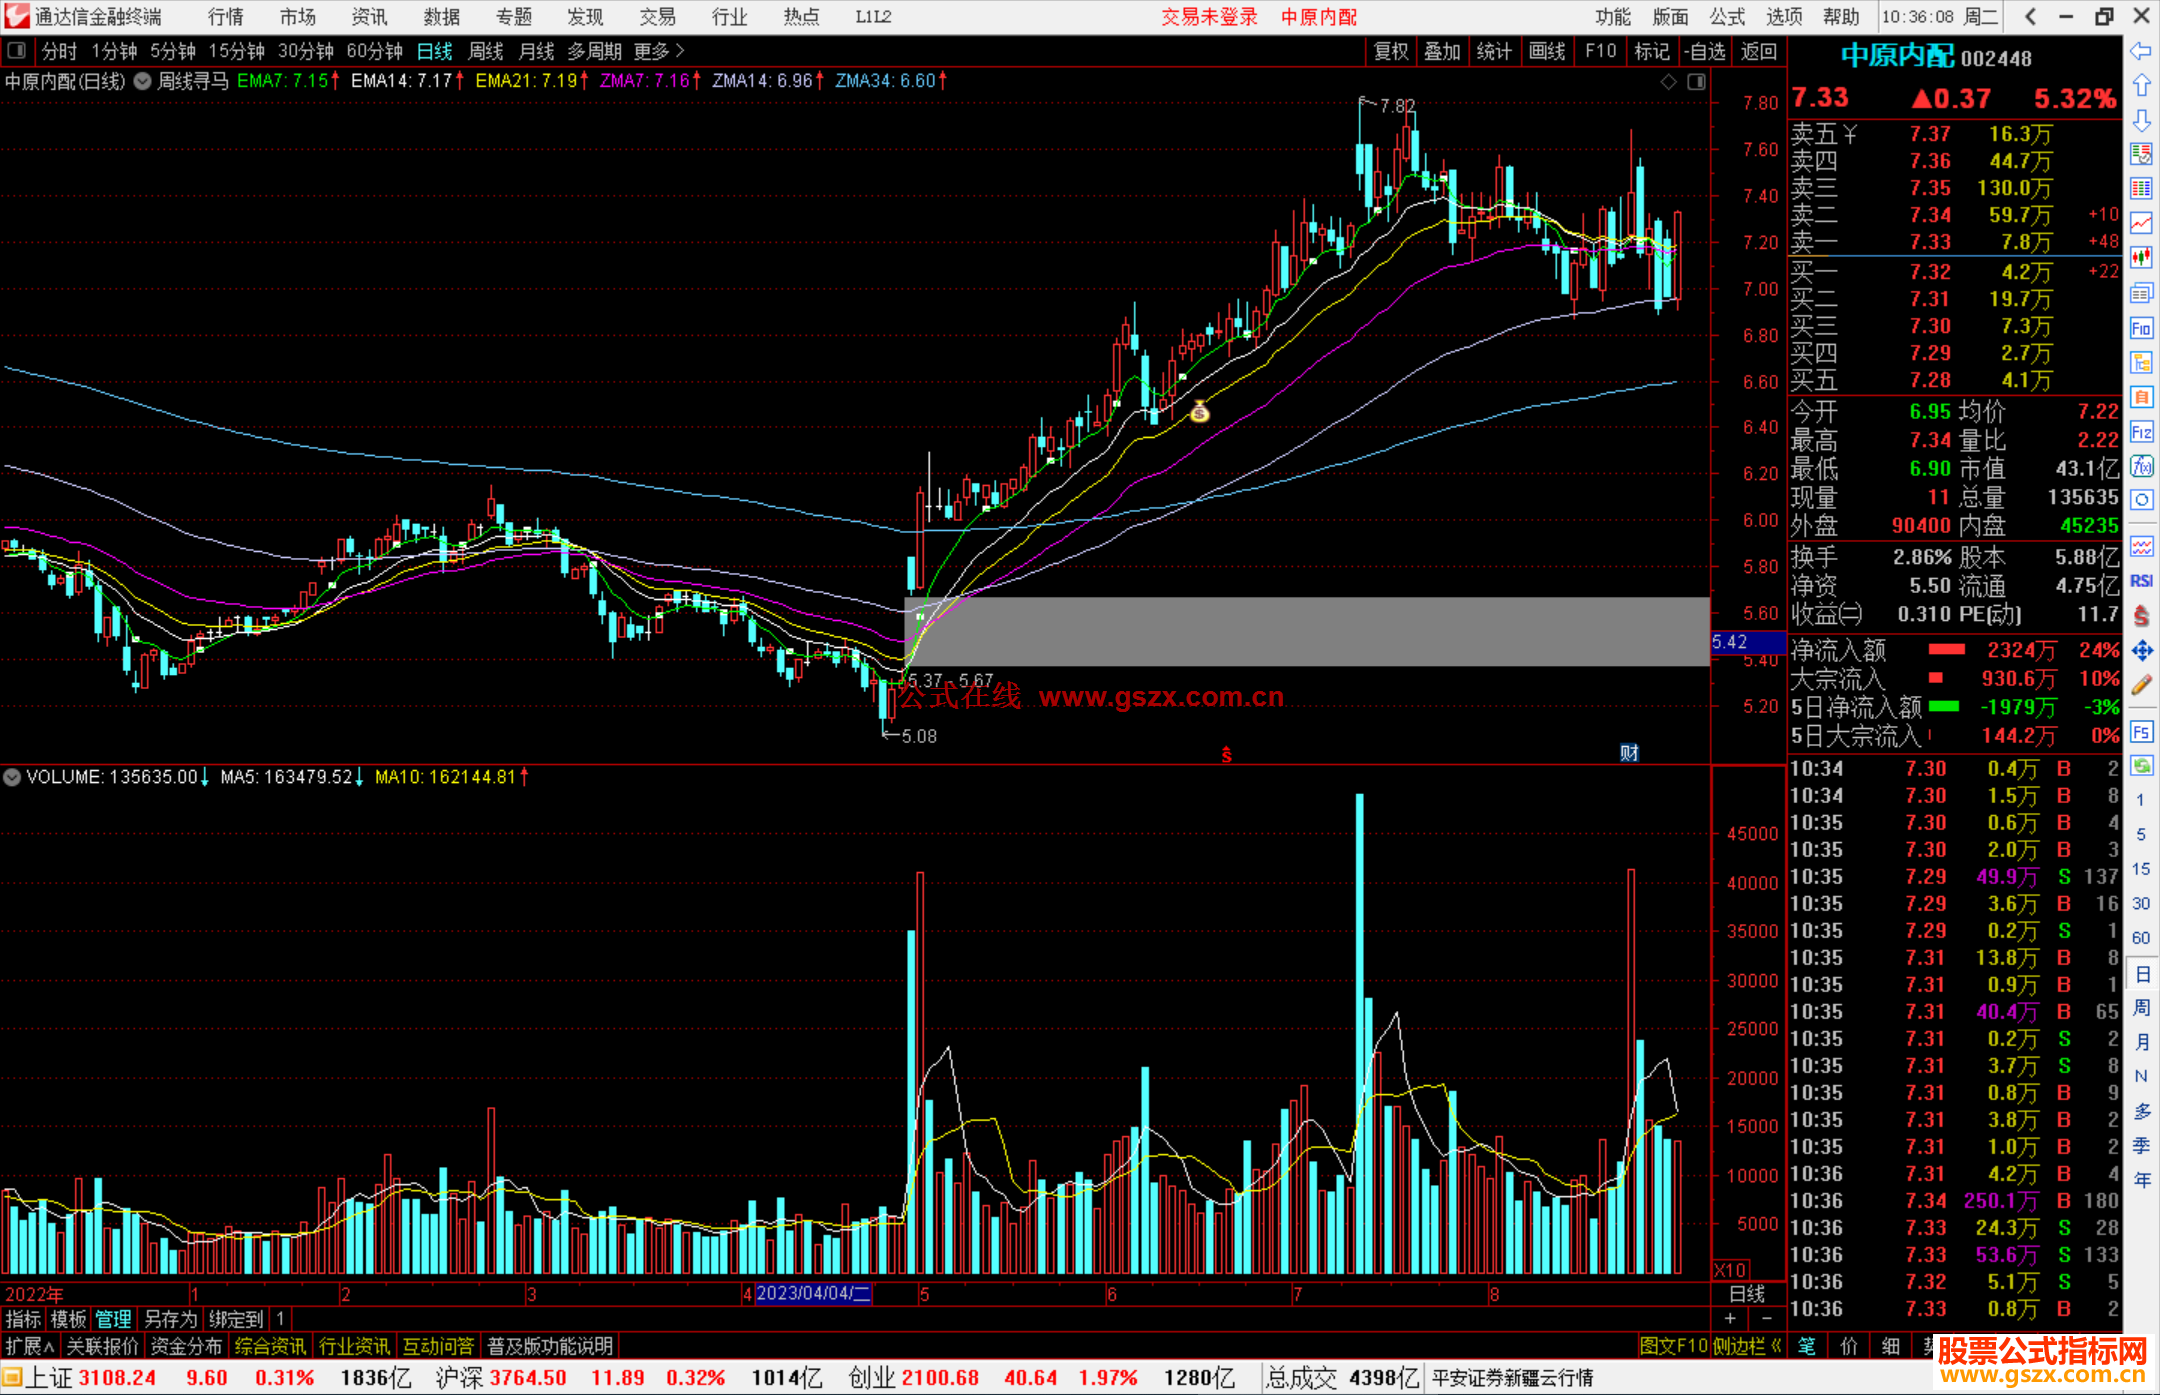This screenshot has width=2160, height=1395.
Task: Open the 公式 menu
Action: coord(1727,17)
